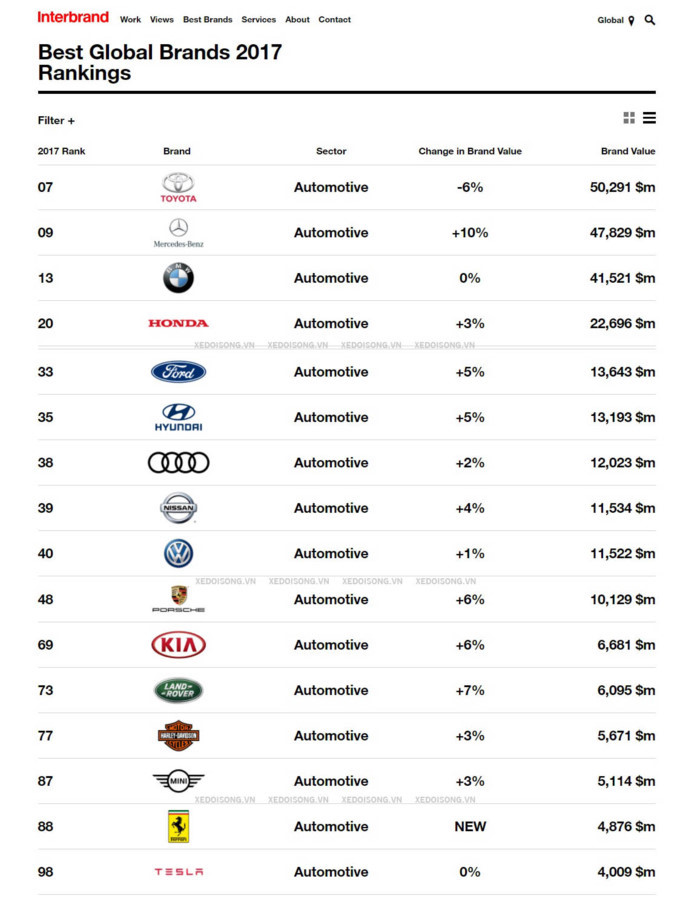Select the Toyota brand logo

pos(178,187)
